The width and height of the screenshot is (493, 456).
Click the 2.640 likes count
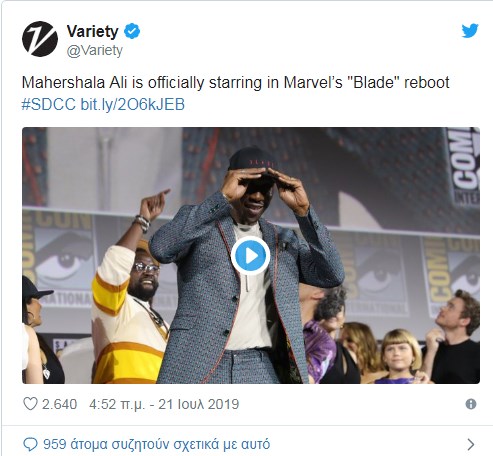59,404
